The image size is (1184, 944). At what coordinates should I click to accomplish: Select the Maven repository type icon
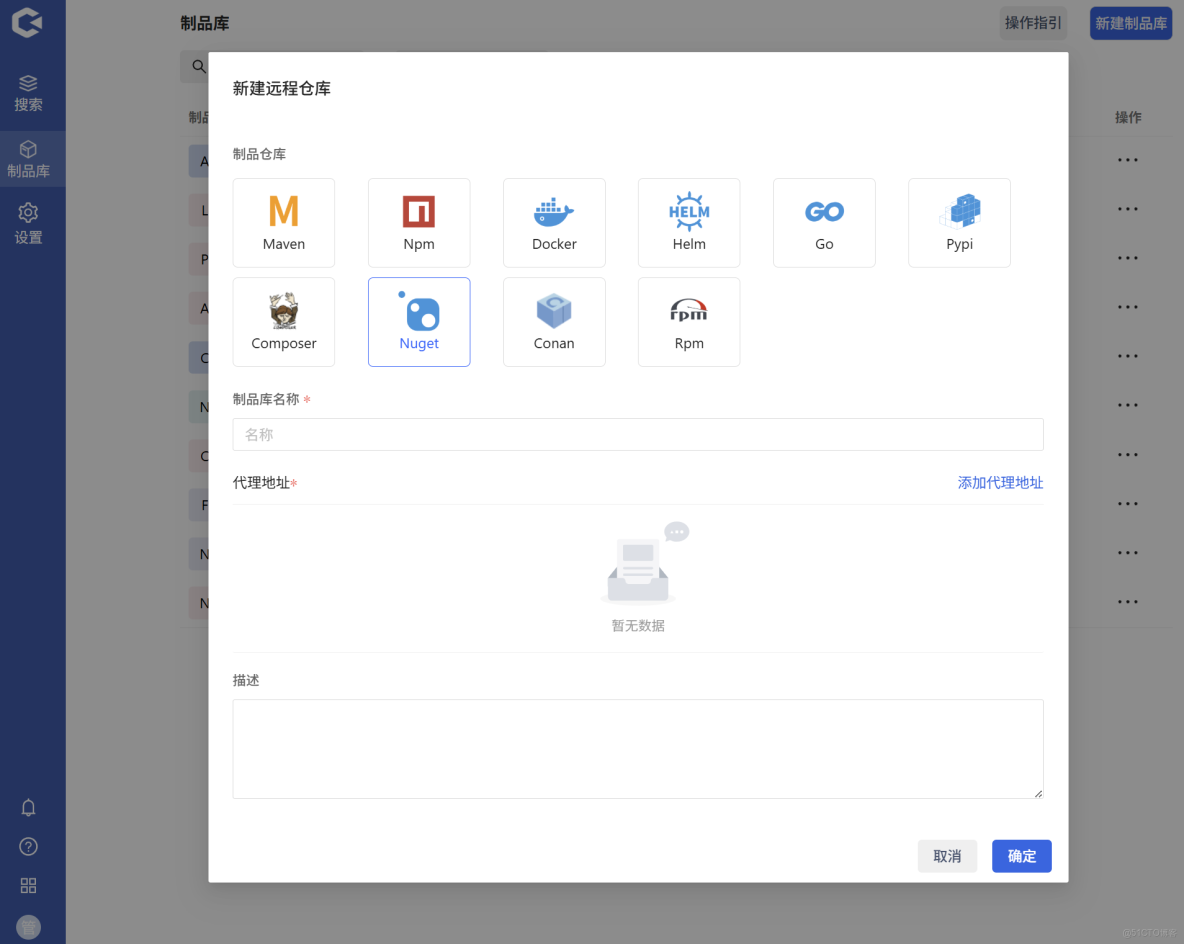tap(283, 222)
